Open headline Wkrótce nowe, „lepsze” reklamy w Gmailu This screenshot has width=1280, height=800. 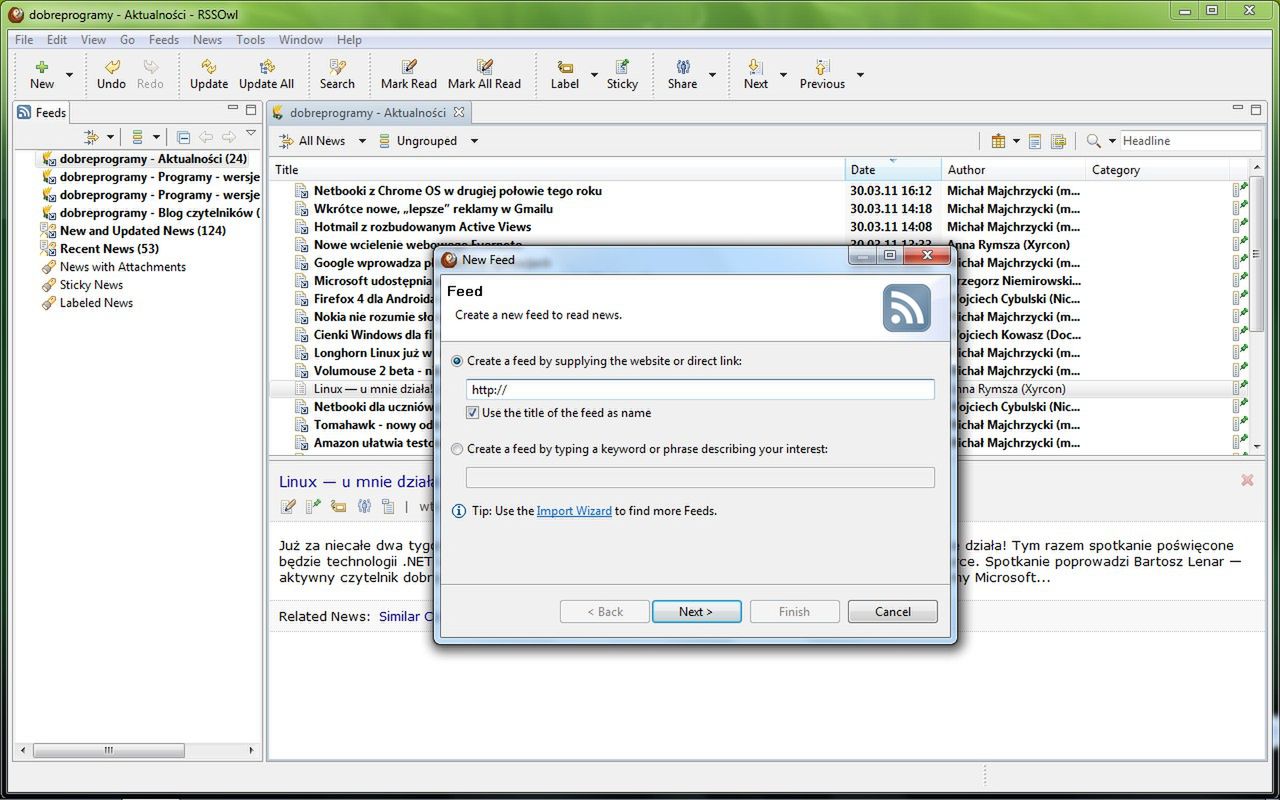click(433, 209)
